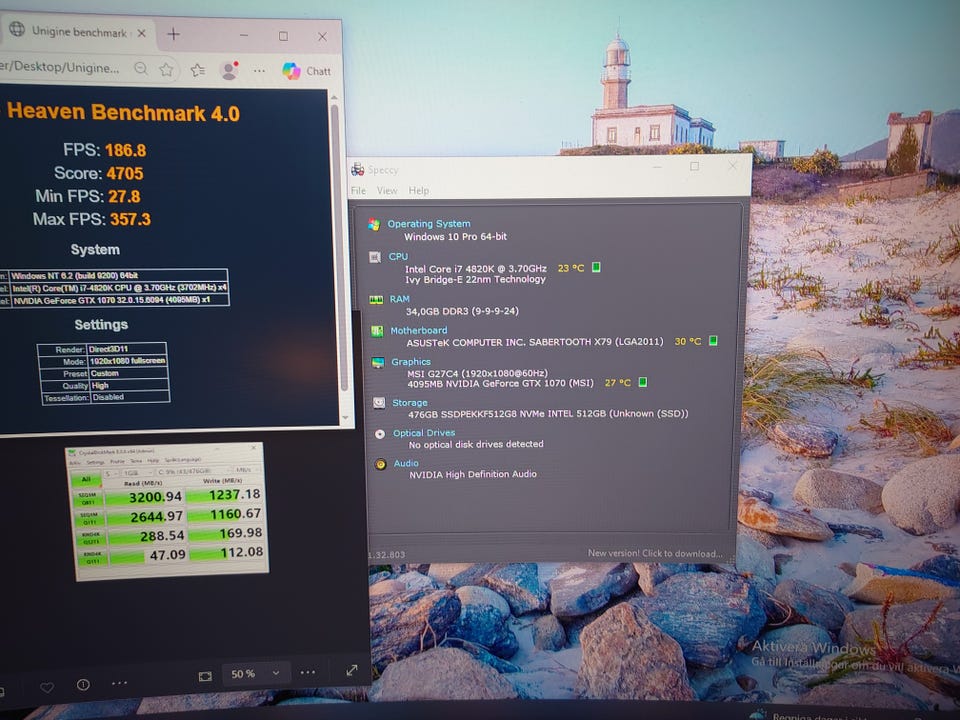Click the Windows flag Operating System icon

point(373,224)
